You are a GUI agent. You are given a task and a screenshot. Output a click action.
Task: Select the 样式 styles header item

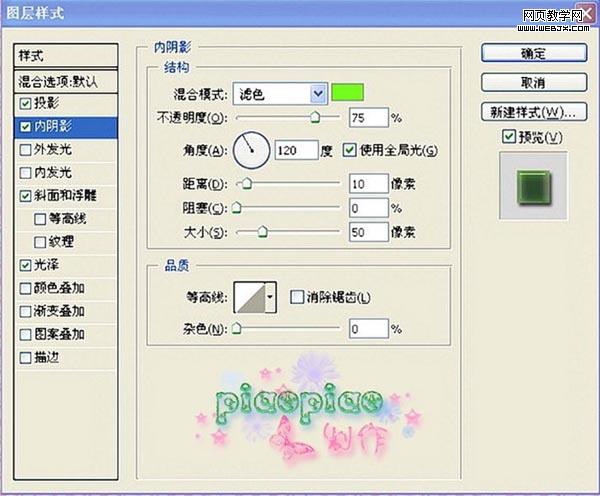65,56
